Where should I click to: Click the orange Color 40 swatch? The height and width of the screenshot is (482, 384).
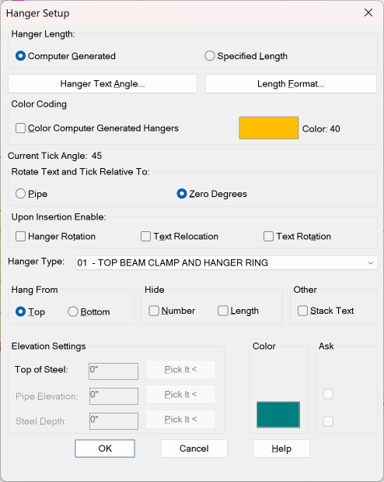pyautogui.click(x=269, y=128)
